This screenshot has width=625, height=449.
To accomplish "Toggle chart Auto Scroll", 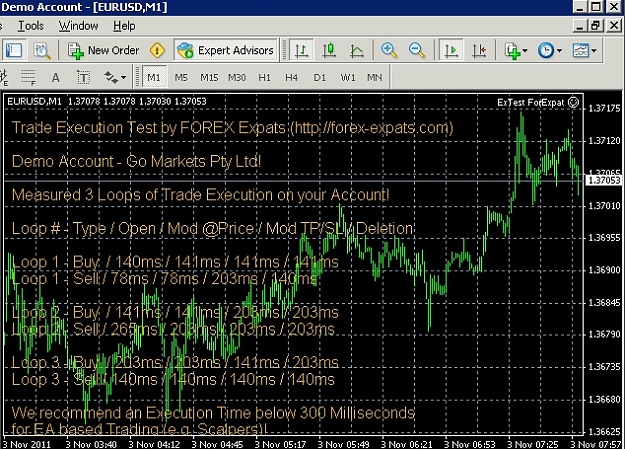I will pos(451,50).
